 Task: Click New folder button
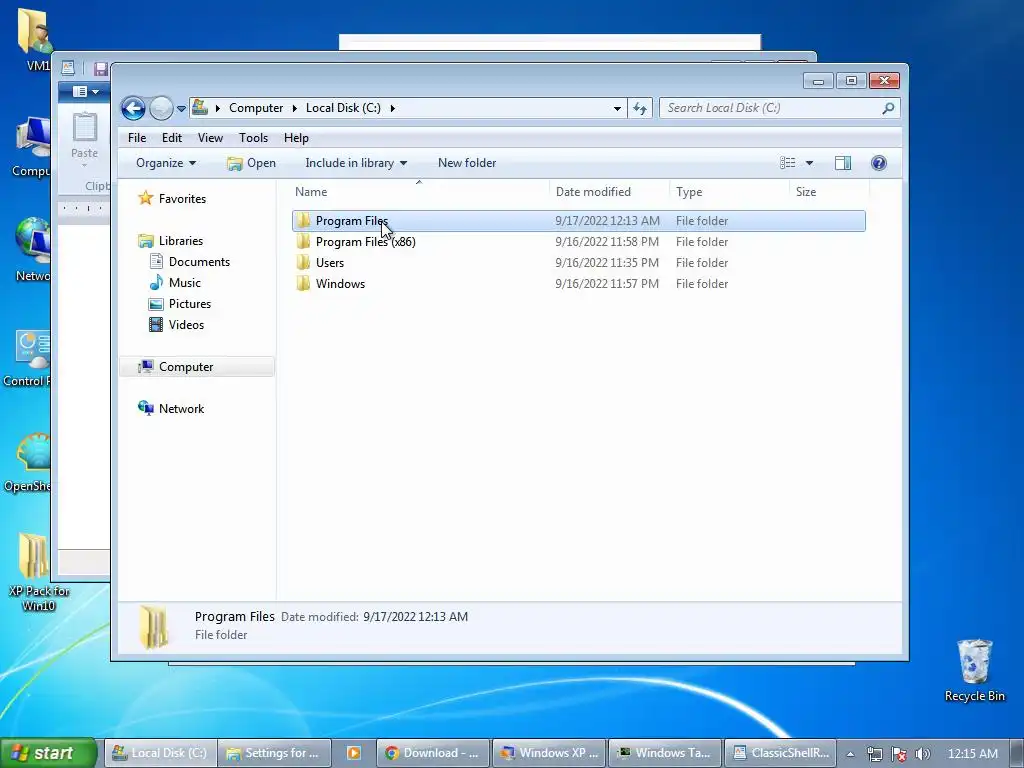point(467,163)
